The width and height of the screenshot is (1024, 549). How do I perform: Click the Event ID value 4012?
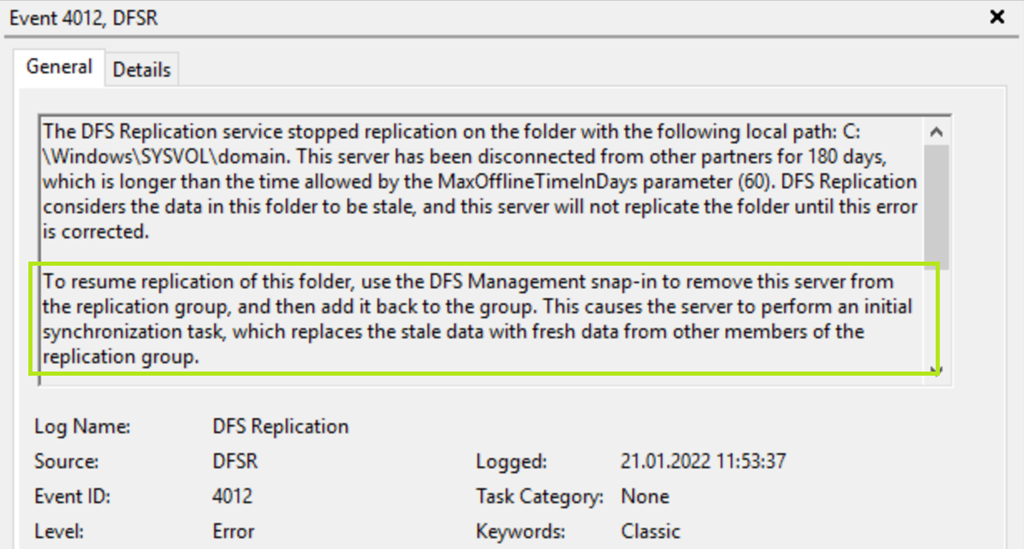[233, 497]
